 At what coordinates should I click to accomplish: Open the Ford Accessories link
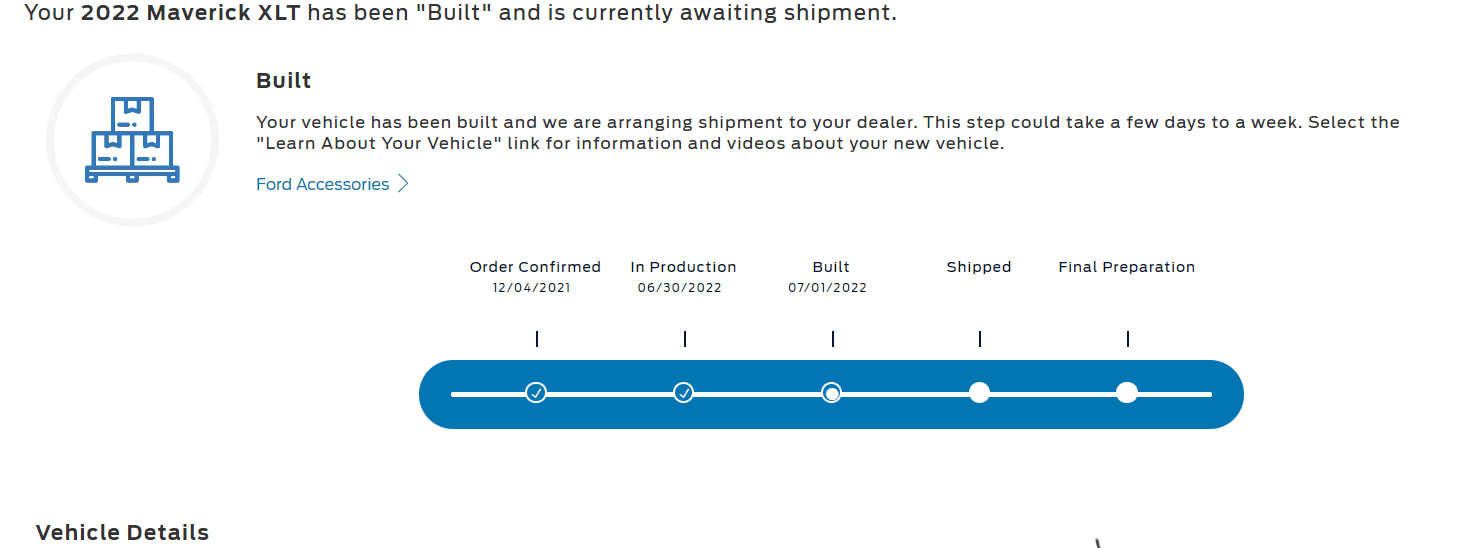[x=322, y=184]
